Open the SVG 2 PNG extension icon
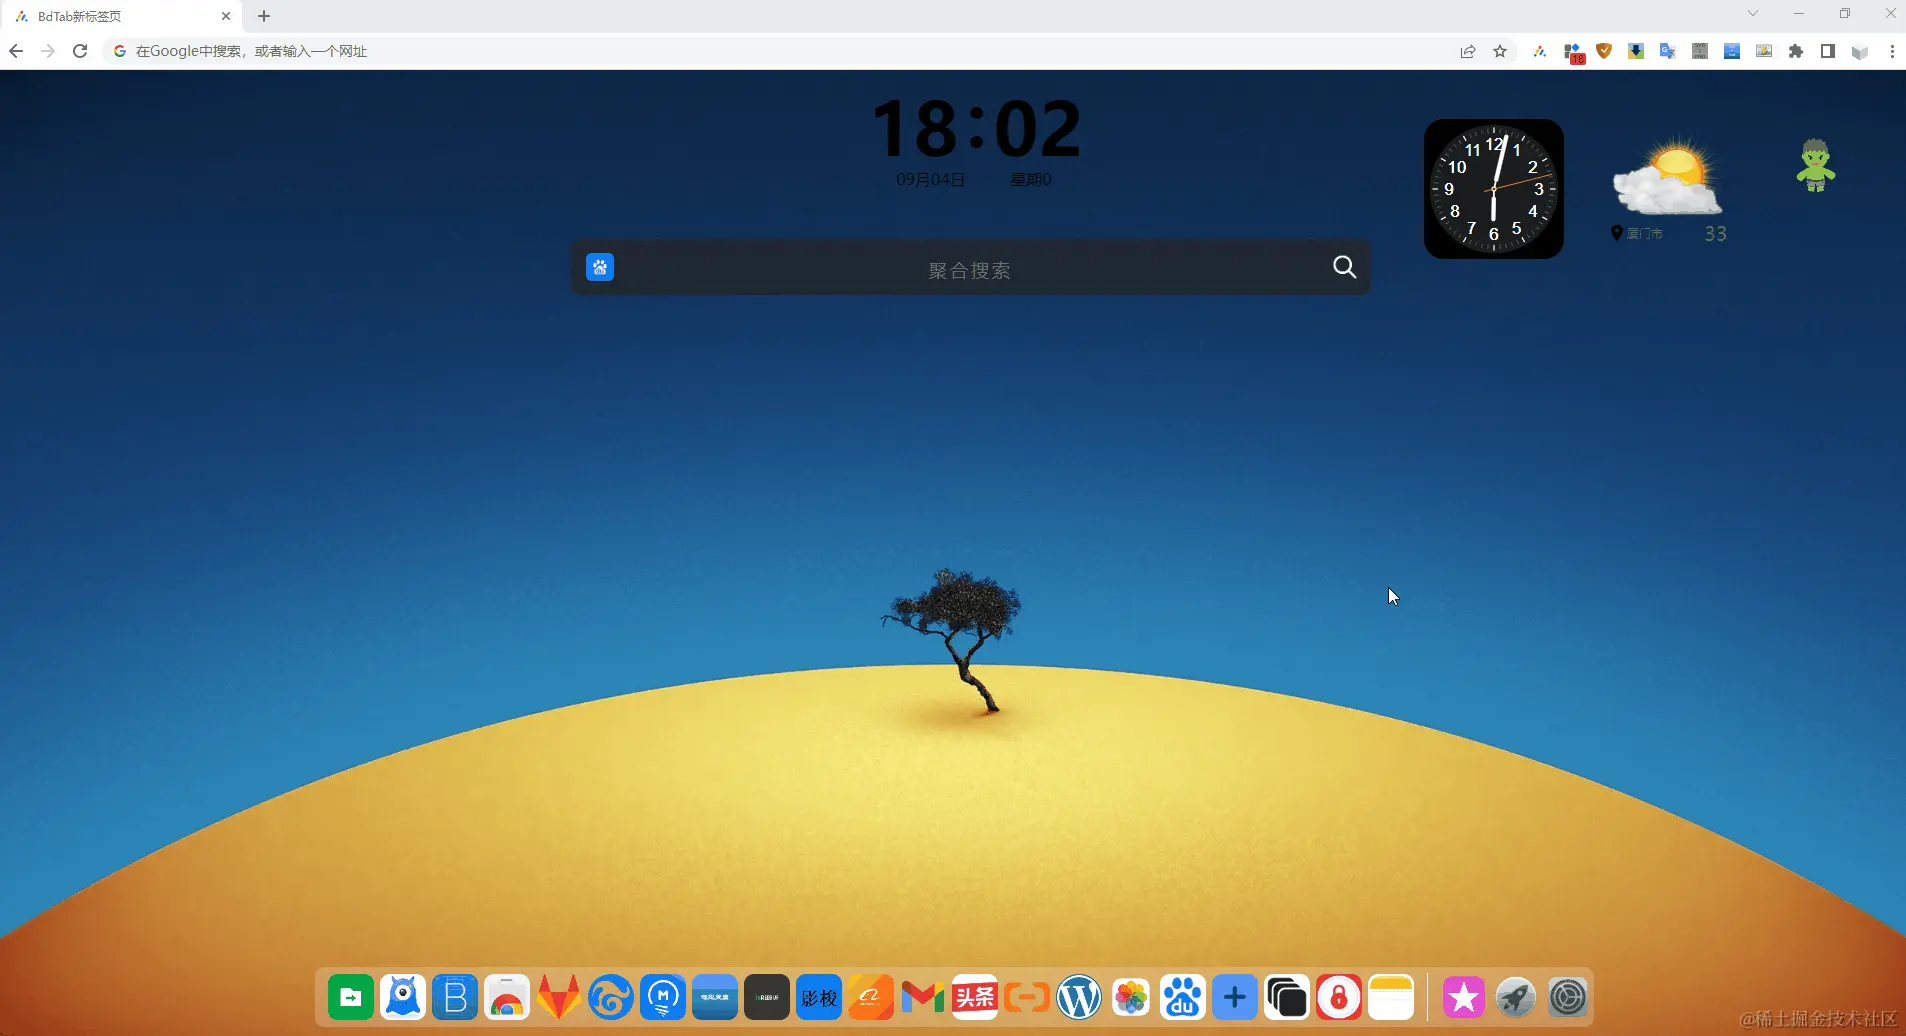The height and width of the screenshot is (1036, 1906). 1700,51
